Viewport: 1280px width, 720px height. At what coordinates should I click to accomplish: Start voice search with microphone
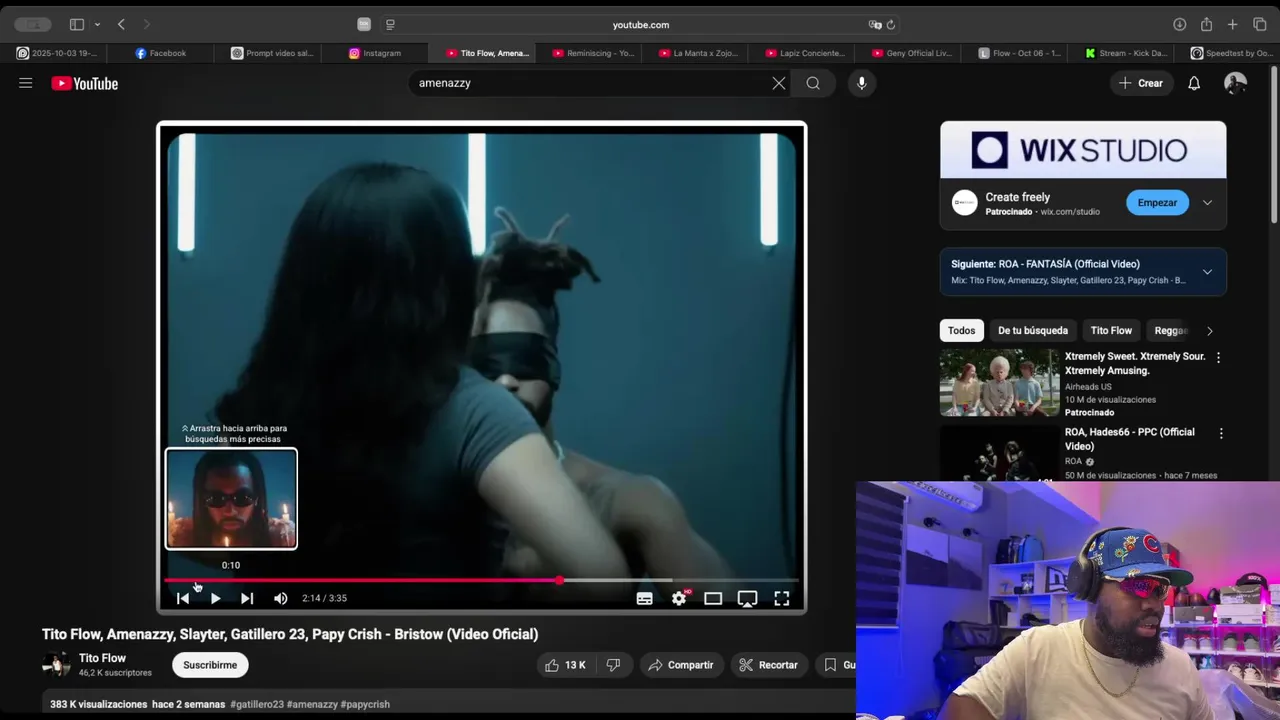(x=862, y=83)
